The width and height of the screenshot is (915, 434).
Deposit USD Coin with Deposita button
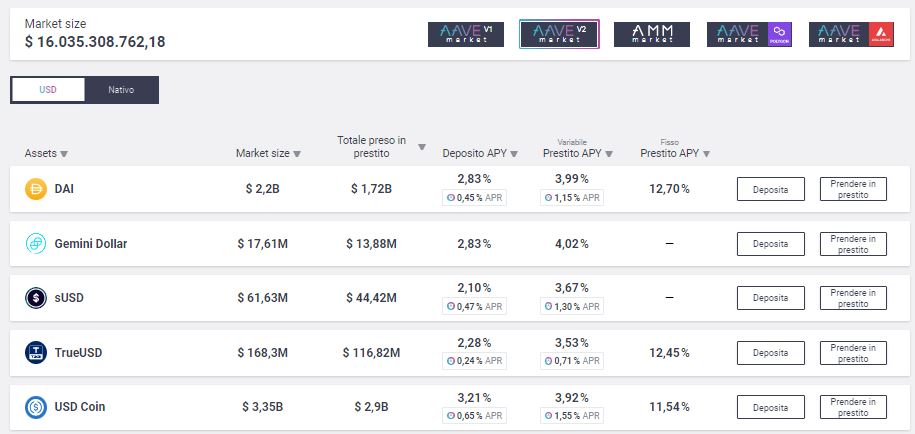[x=770, y=407]
